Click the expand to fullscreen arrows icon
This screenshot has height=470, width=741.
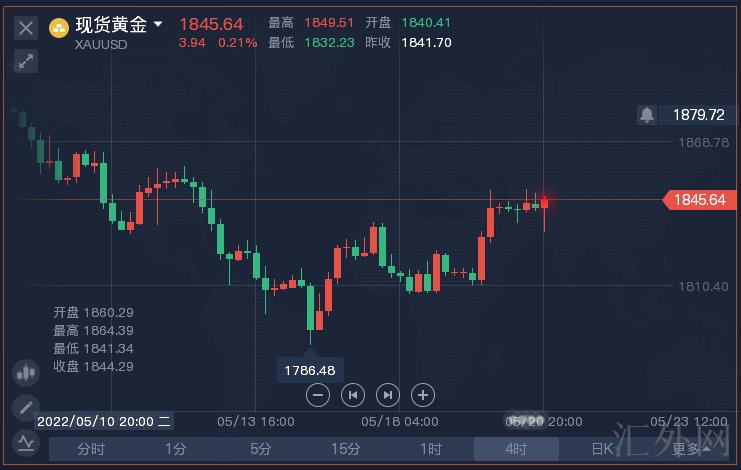pos(26,61)
